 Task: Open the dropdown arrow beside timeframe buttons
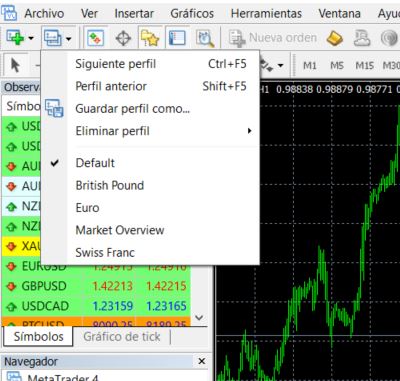[281, 65]
